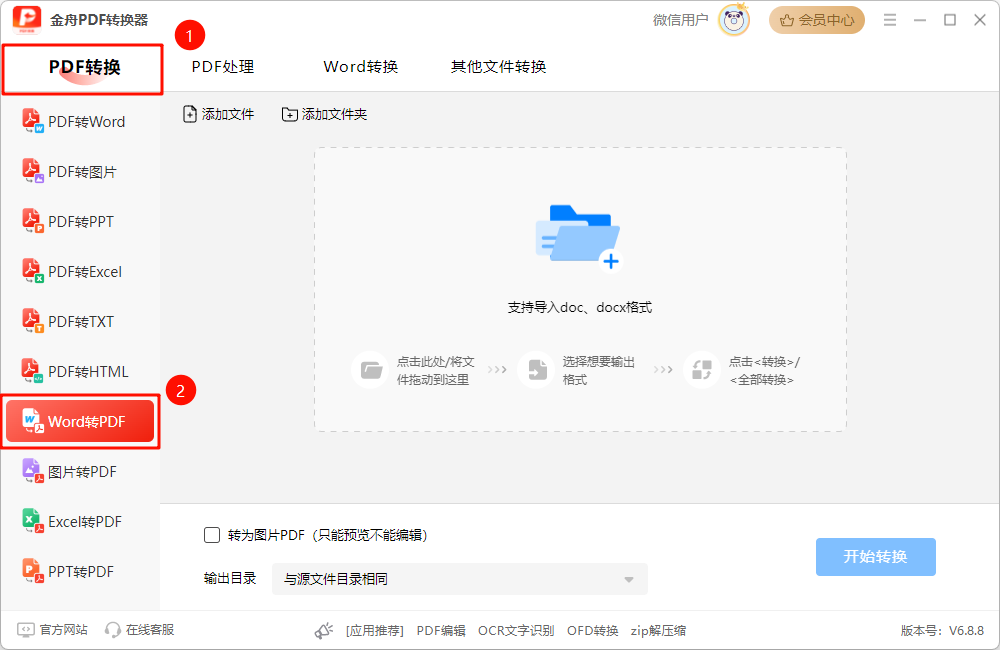This screenshot has width=1000, height=650.
Task: Click the 开始转换 start conversion button
Action: click(x=876, y=556)
